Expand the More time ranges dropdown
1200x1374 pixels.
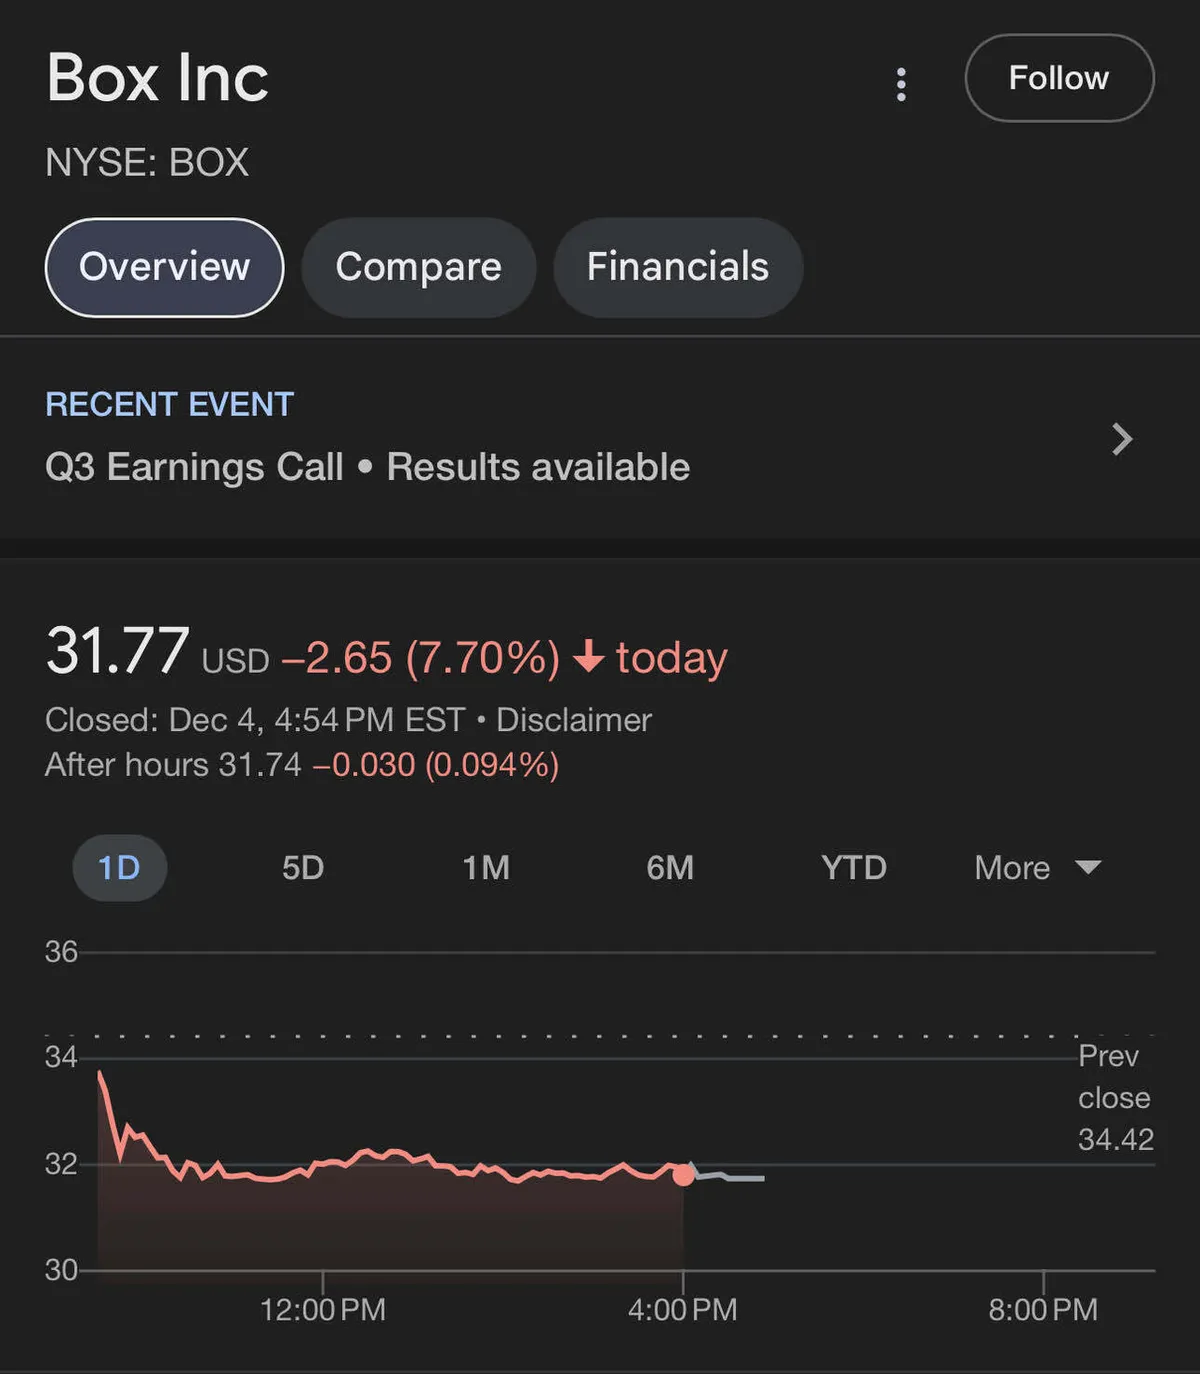(x=1013, y=867)
